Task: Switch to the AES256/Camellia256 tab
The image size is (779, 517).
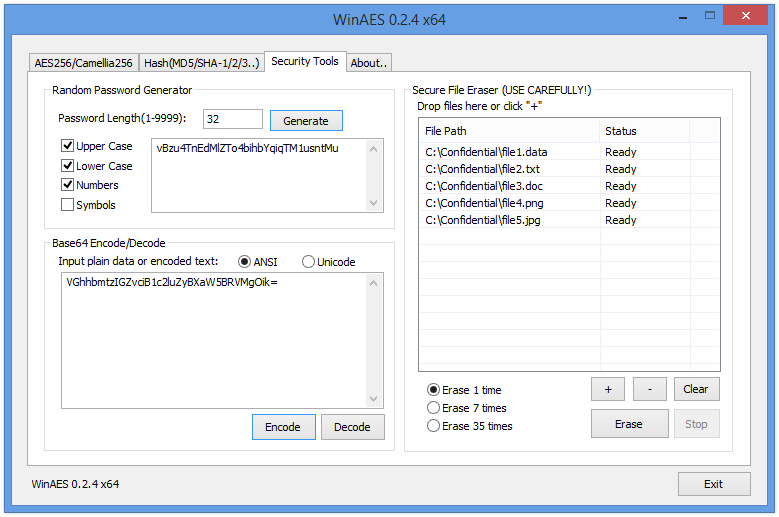Action: (x=83, y=63)
